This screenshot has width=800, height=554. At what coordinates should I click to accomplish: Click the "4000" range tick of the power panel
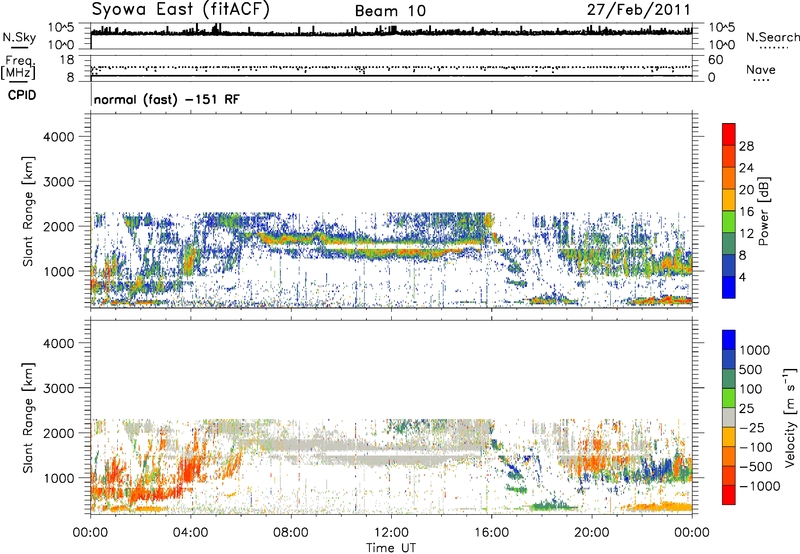pos(59,137)
